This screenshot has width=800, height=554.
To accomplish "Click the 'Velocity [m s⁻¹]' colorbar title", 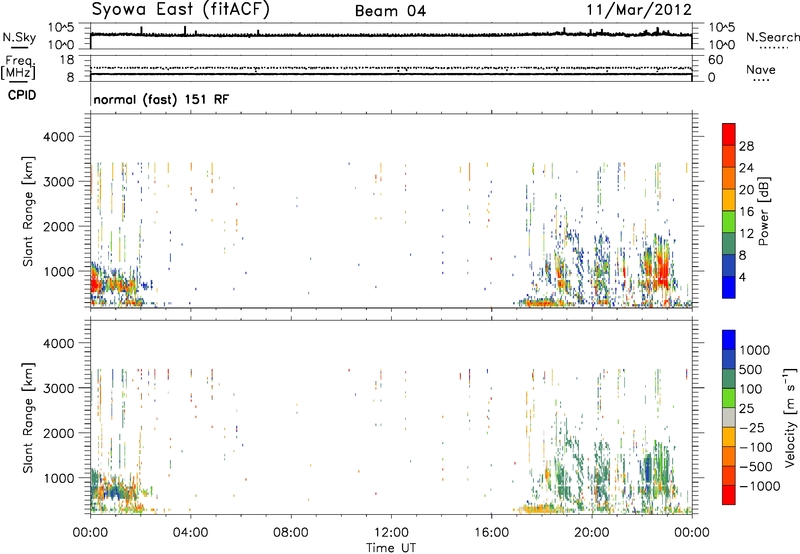I will pos(790,417).
